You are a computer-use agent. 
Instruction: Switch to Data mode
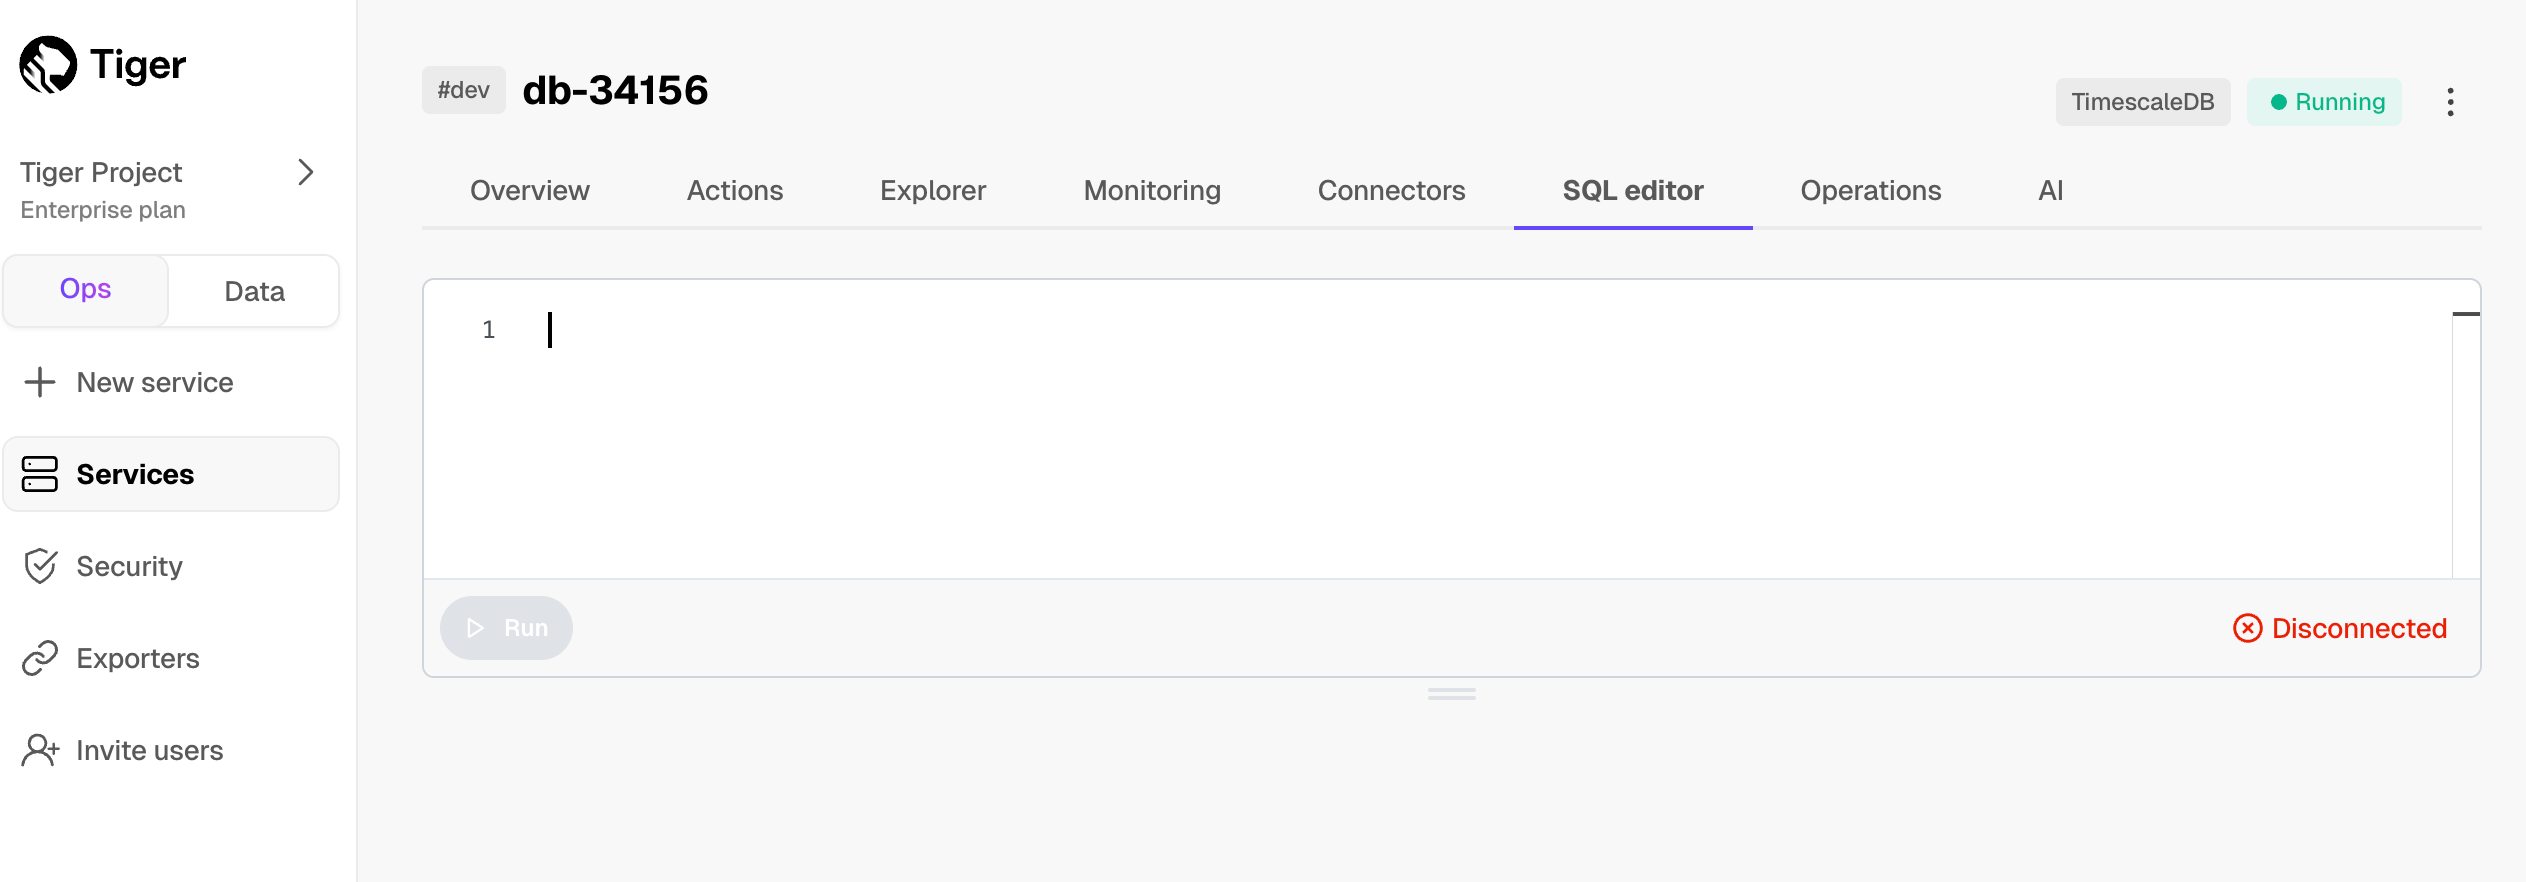coord(254,291)
